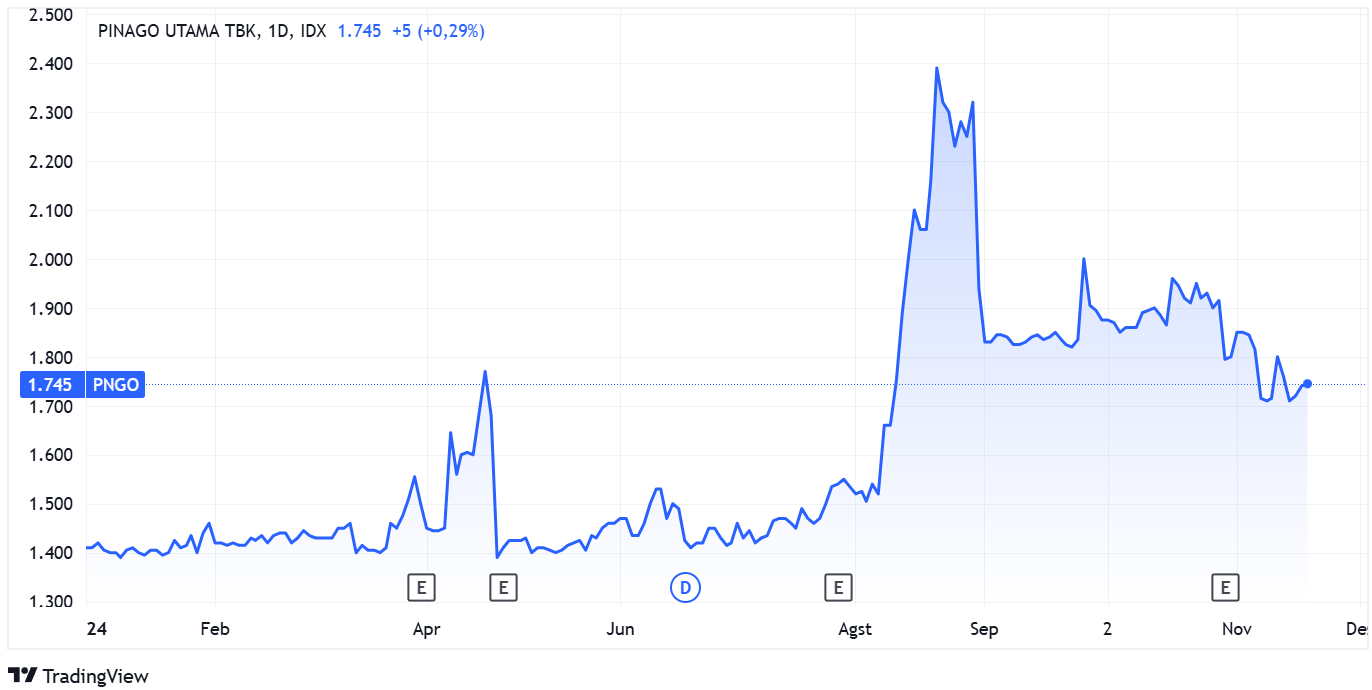The height and width of the screenshot is (690, 1372).
Task: Click the PNGO symbol price label
Action: [116, 384]
